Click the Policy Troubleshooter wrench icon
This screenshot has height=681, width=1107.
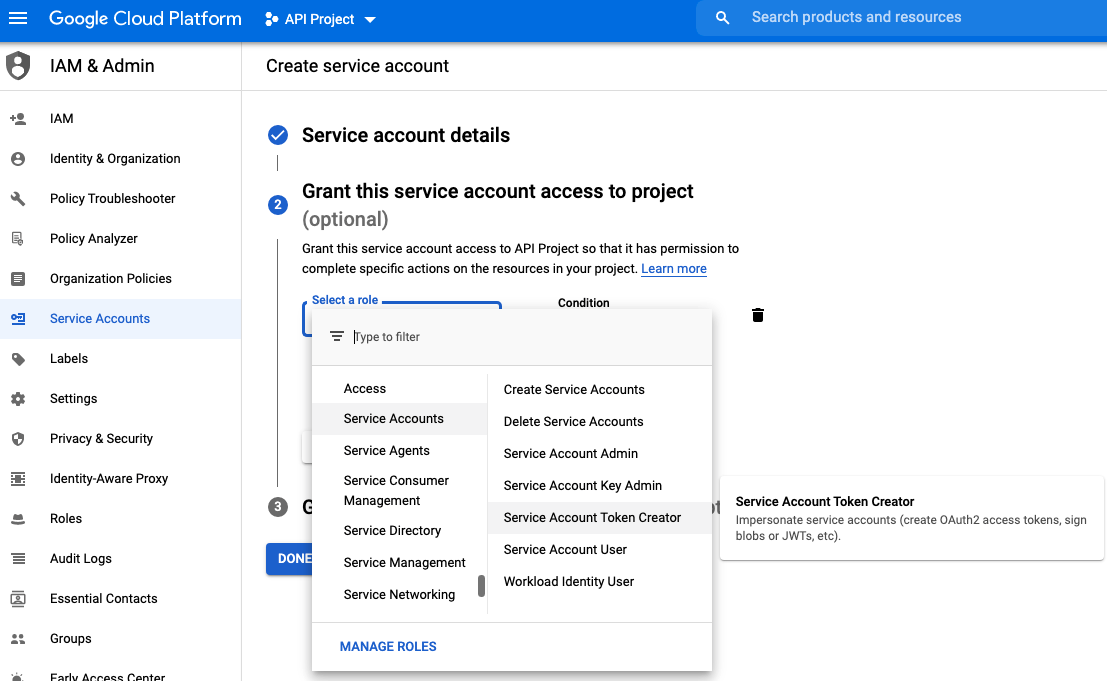click(x=18, y=199)
